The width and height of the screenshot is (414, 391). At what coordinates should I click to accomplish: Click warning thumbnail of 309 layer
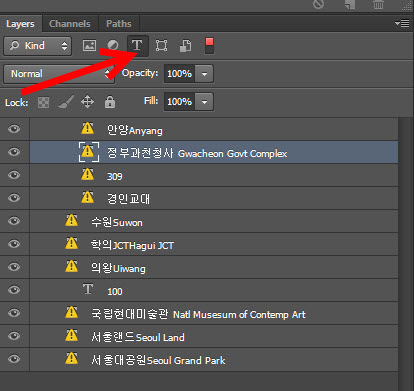[x=88, y=174]
